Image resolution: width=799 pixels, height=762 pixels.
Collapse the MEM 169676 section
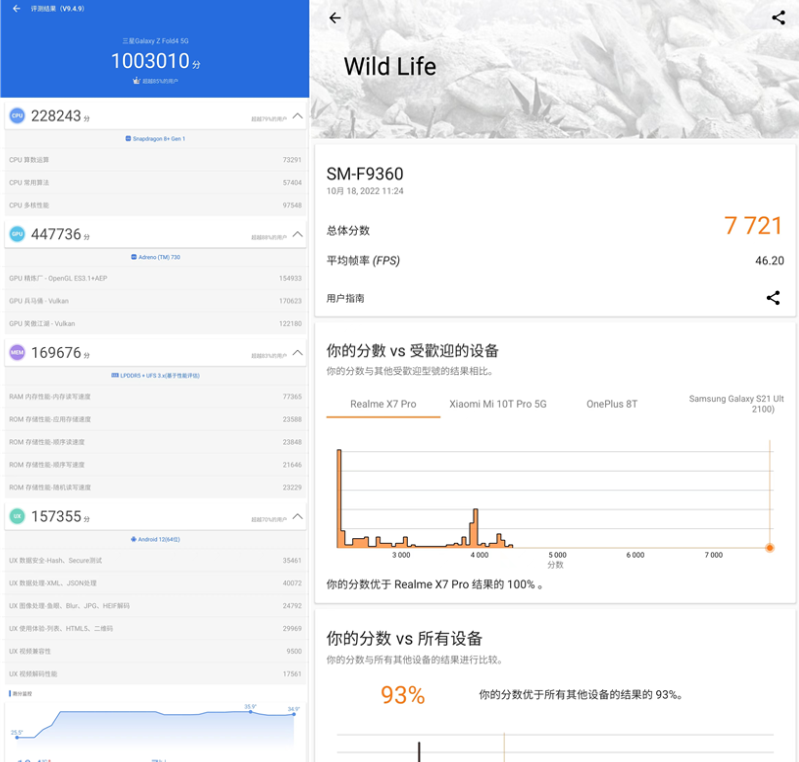(x=298, y=353)
